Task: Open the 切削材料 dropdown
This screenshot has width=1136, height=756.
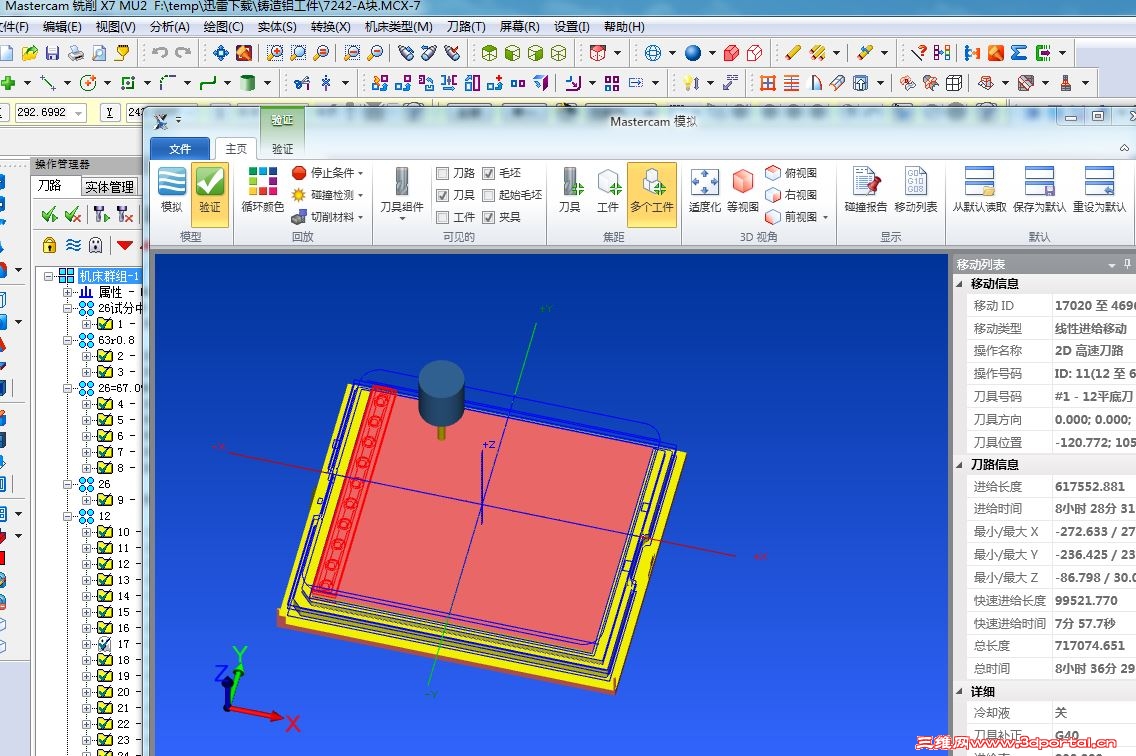Action: (x=327, y=216)
